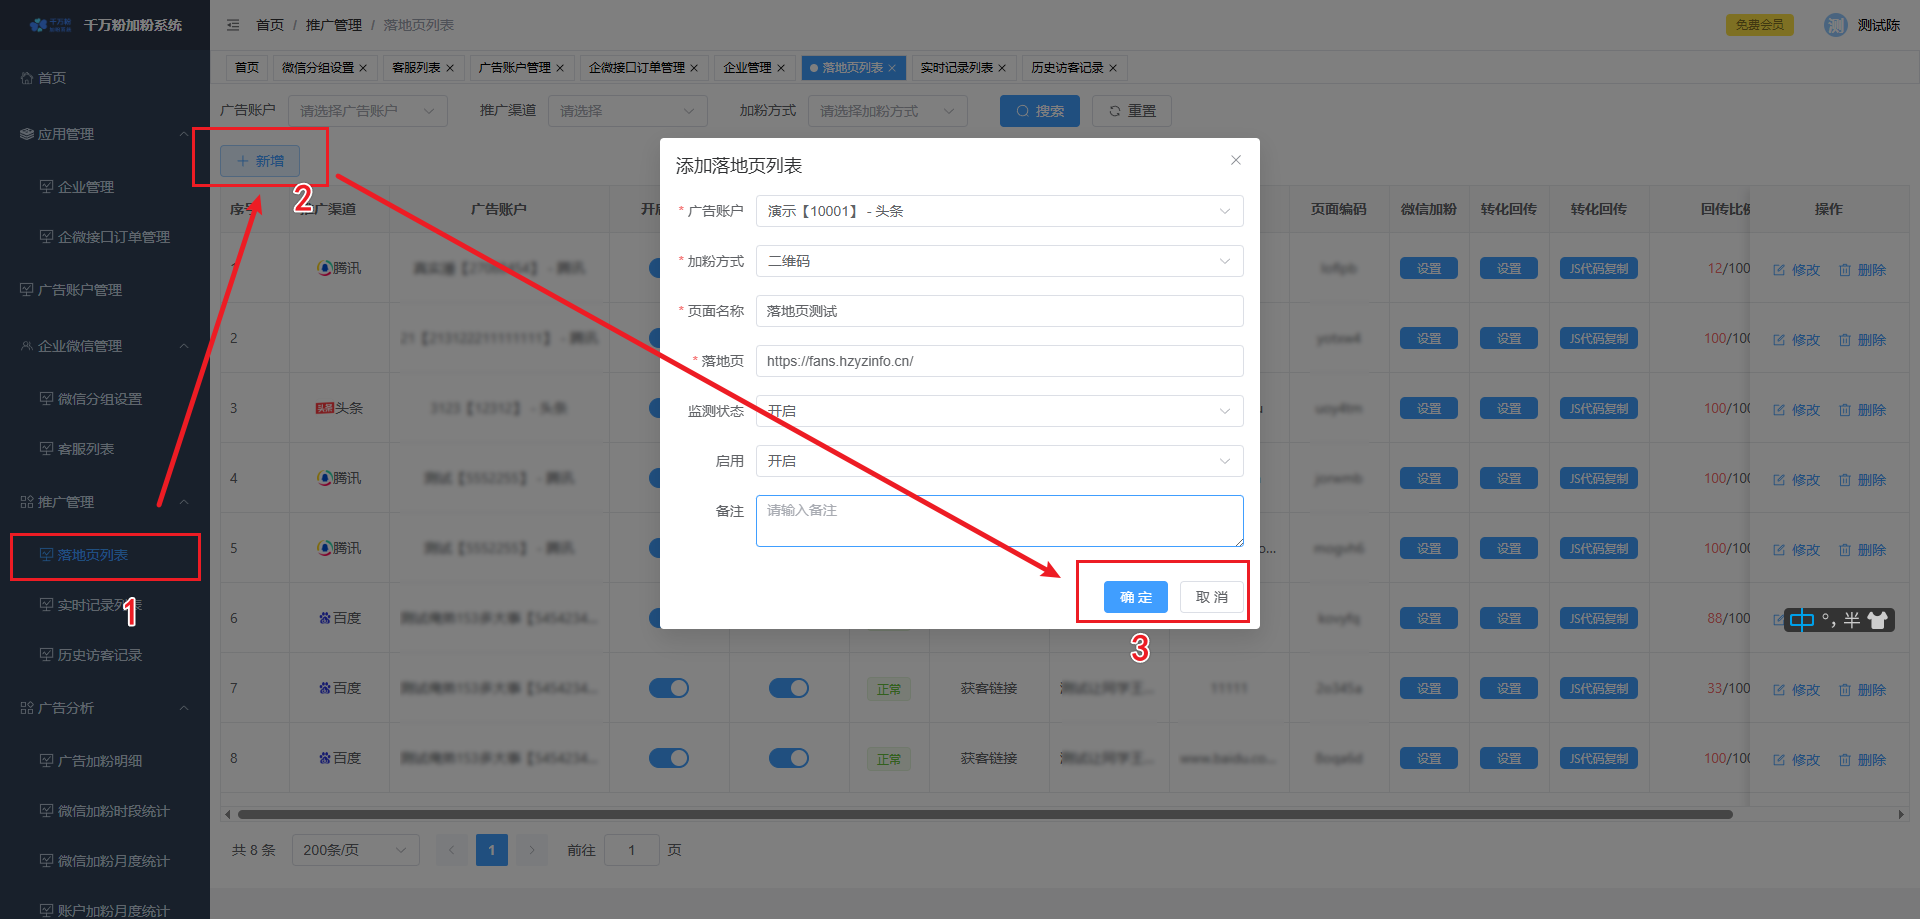The width and height of the screenshot is (1920, 919).
Task: Click the 备注 remarks text area
Action: [x=999, y=521]
